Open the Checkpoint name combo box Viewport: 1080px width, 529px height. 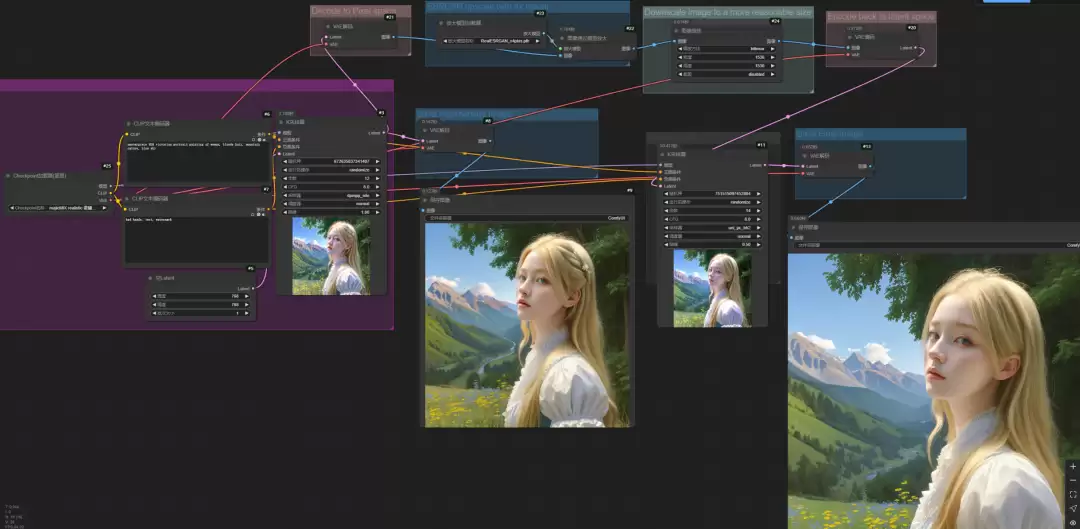pos(59,207)
